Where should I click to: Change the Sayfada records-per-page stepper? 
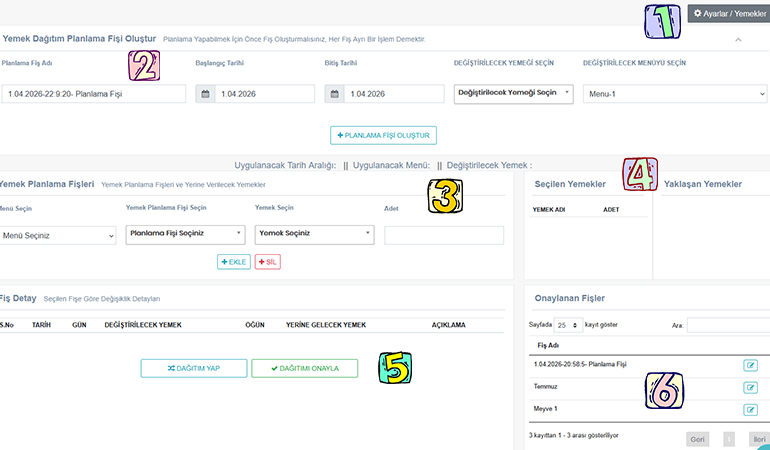pyautogui.click(x=568, y=326)
